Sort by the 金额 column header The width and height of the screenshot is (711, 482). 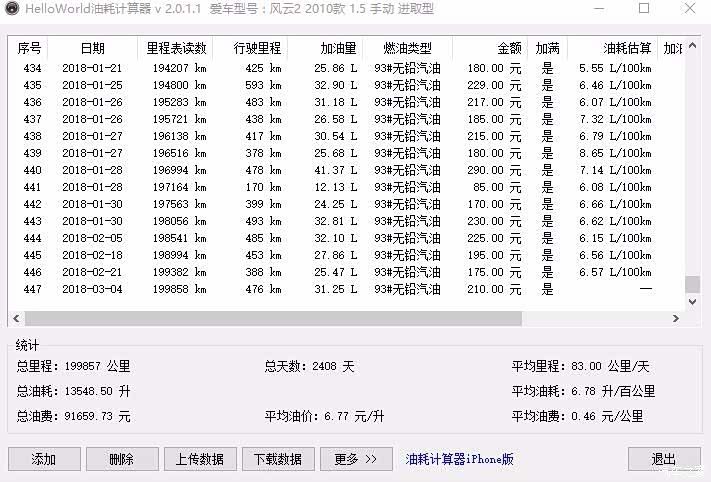click(x=490, y=48)
